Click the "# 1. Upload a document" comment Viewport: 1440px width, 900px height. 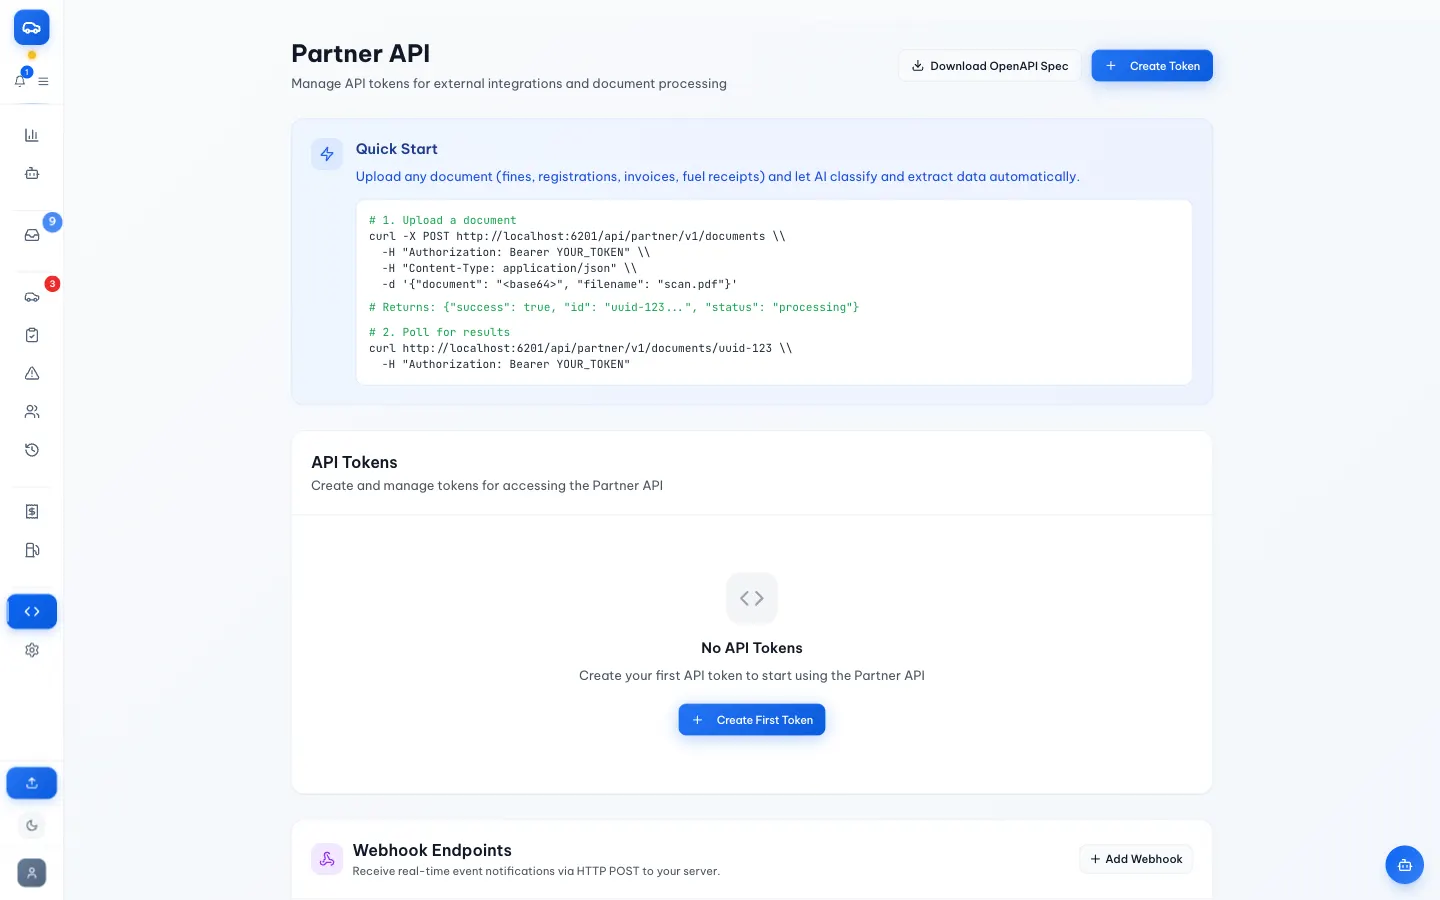442,220
